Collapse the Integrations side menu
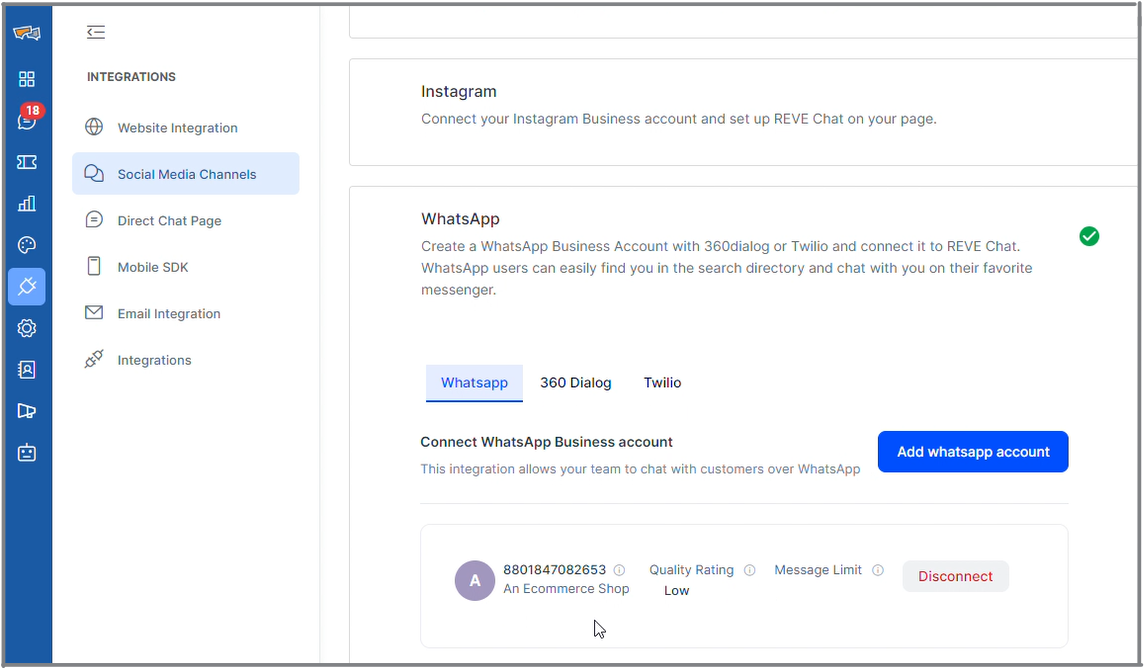Image resolution: width=1144 pixels, height=668 pixels. (96, 32)
